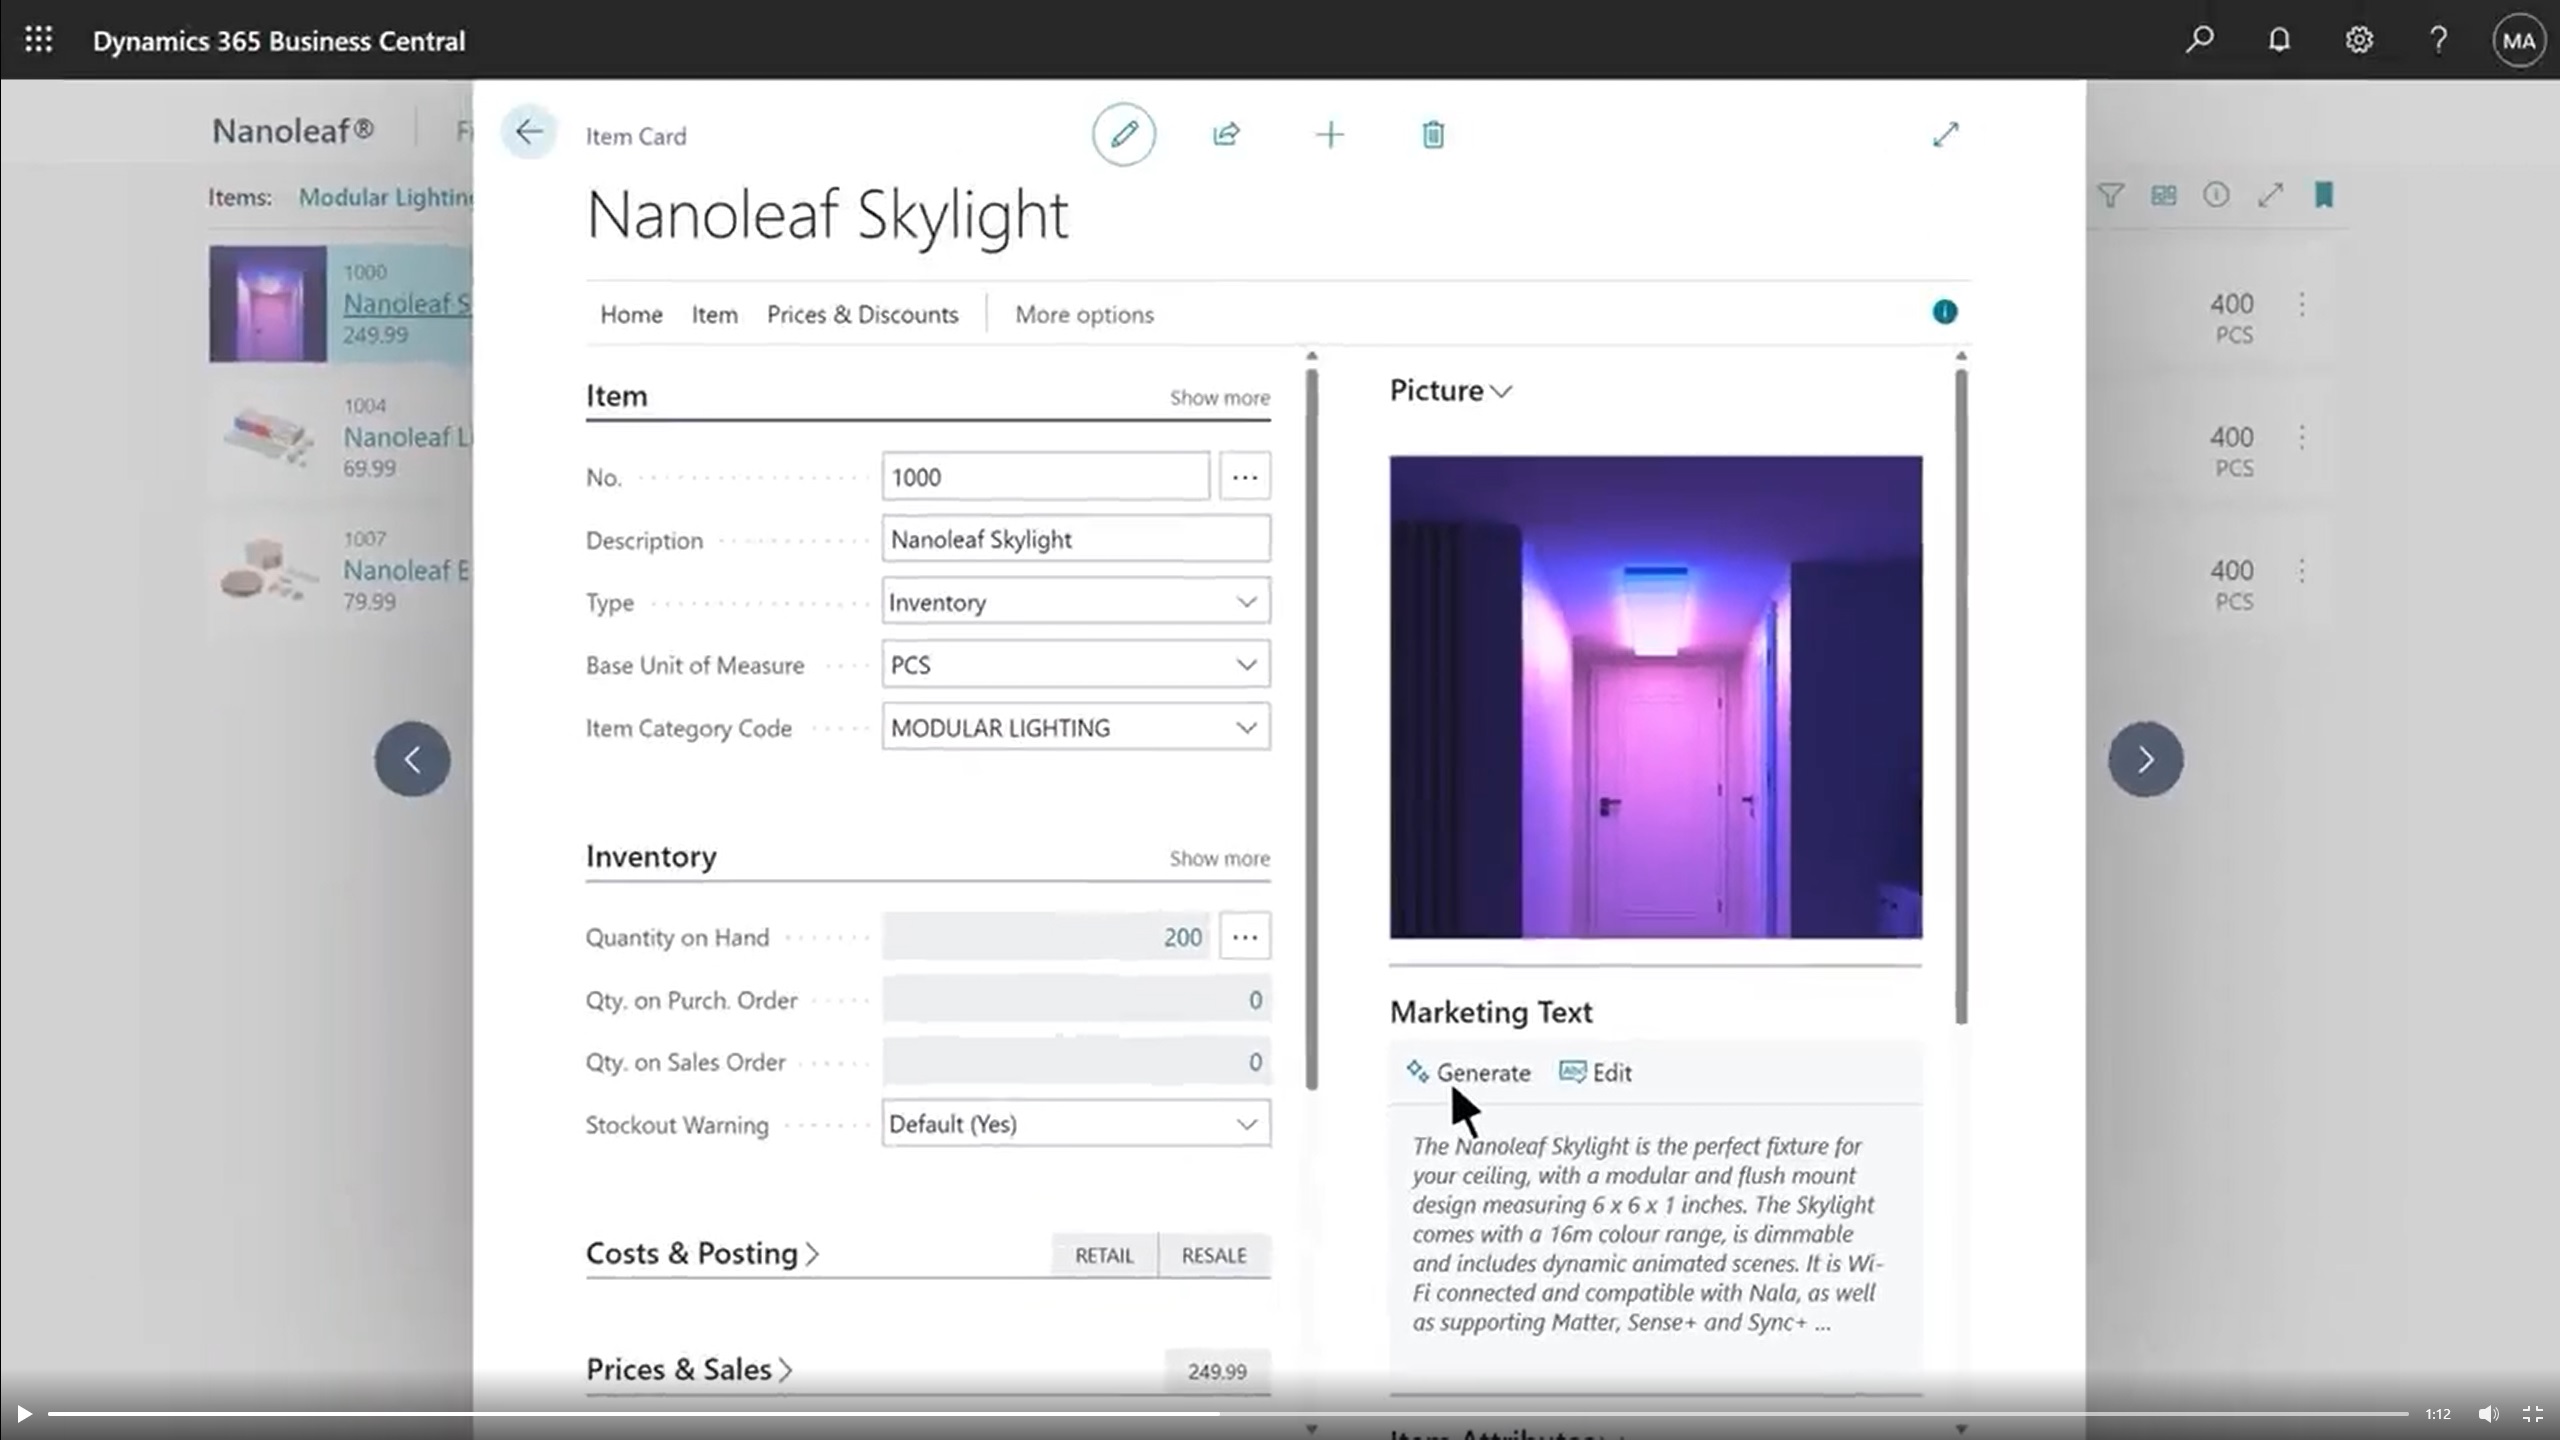This screenshot has height=1440, width=2560.
Task: Open the filter funnel in background list
Action: (2110, 195)
